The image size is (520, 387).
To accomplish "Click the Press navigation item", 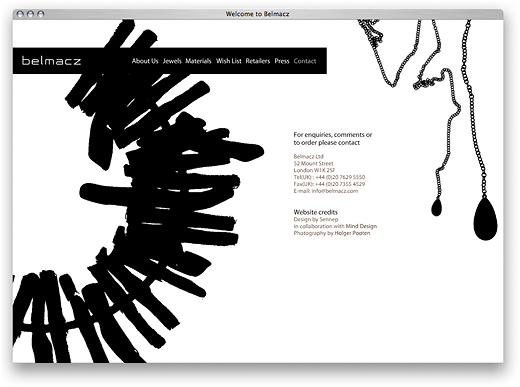I will [282, 61].
